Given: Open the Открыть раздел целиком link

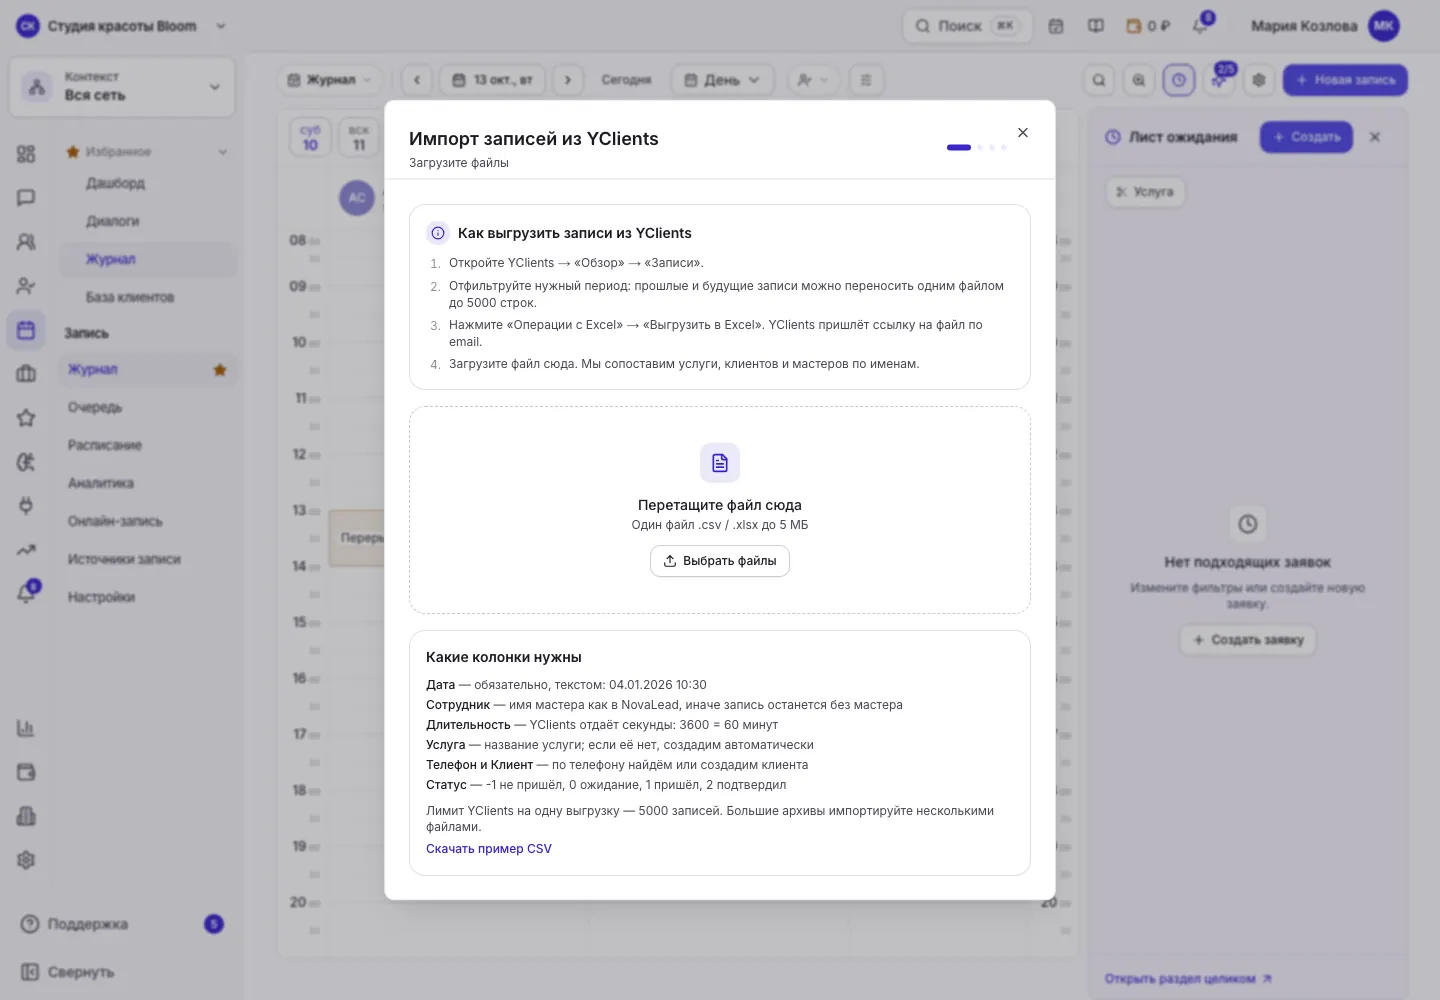Looking at the screenshot, I should point(1188,979).
